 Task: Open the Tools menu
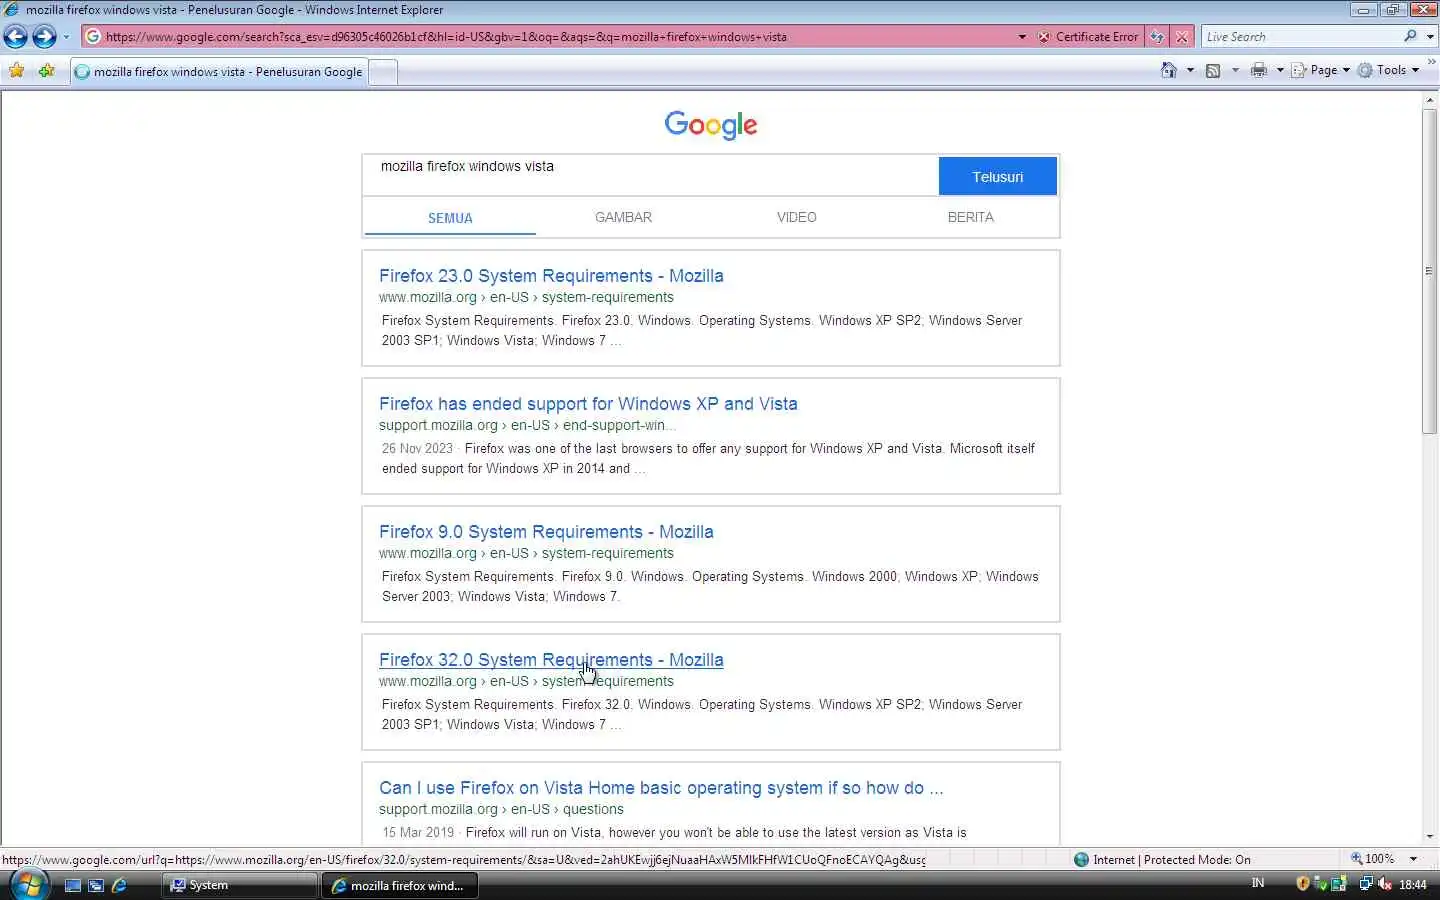[x=1389, y=70]
